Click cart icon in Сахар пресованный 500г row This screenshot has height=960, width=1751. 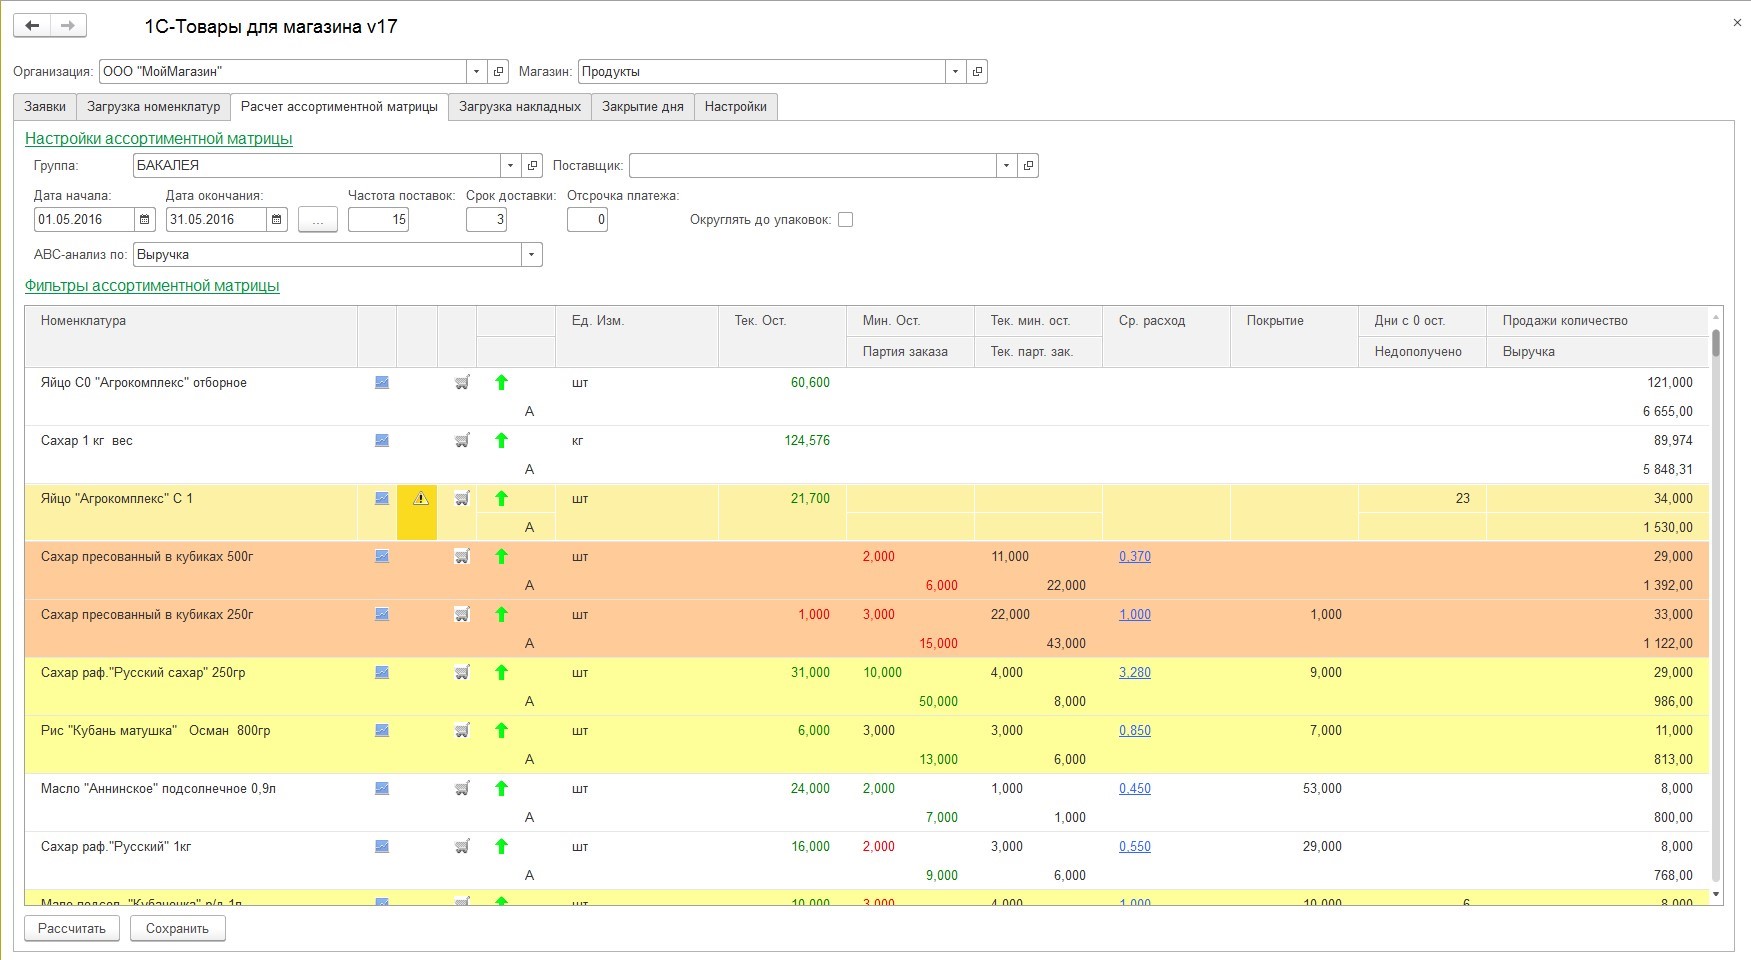pyautogui.click(x=462, y=556)
